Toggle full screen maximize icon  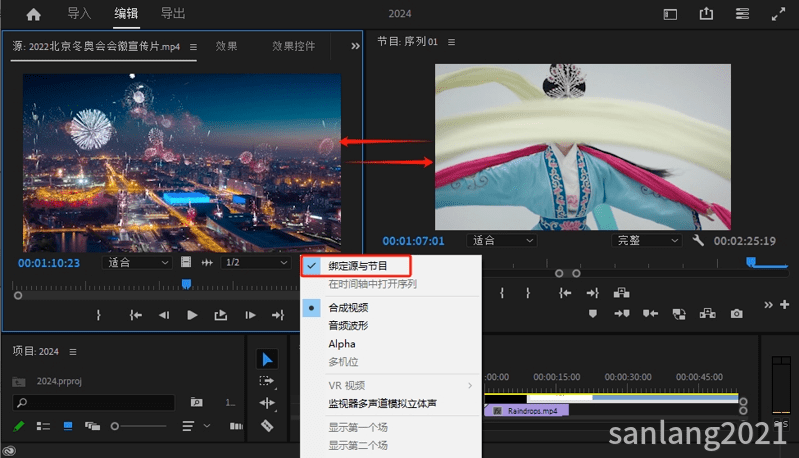tap(778, 14)
